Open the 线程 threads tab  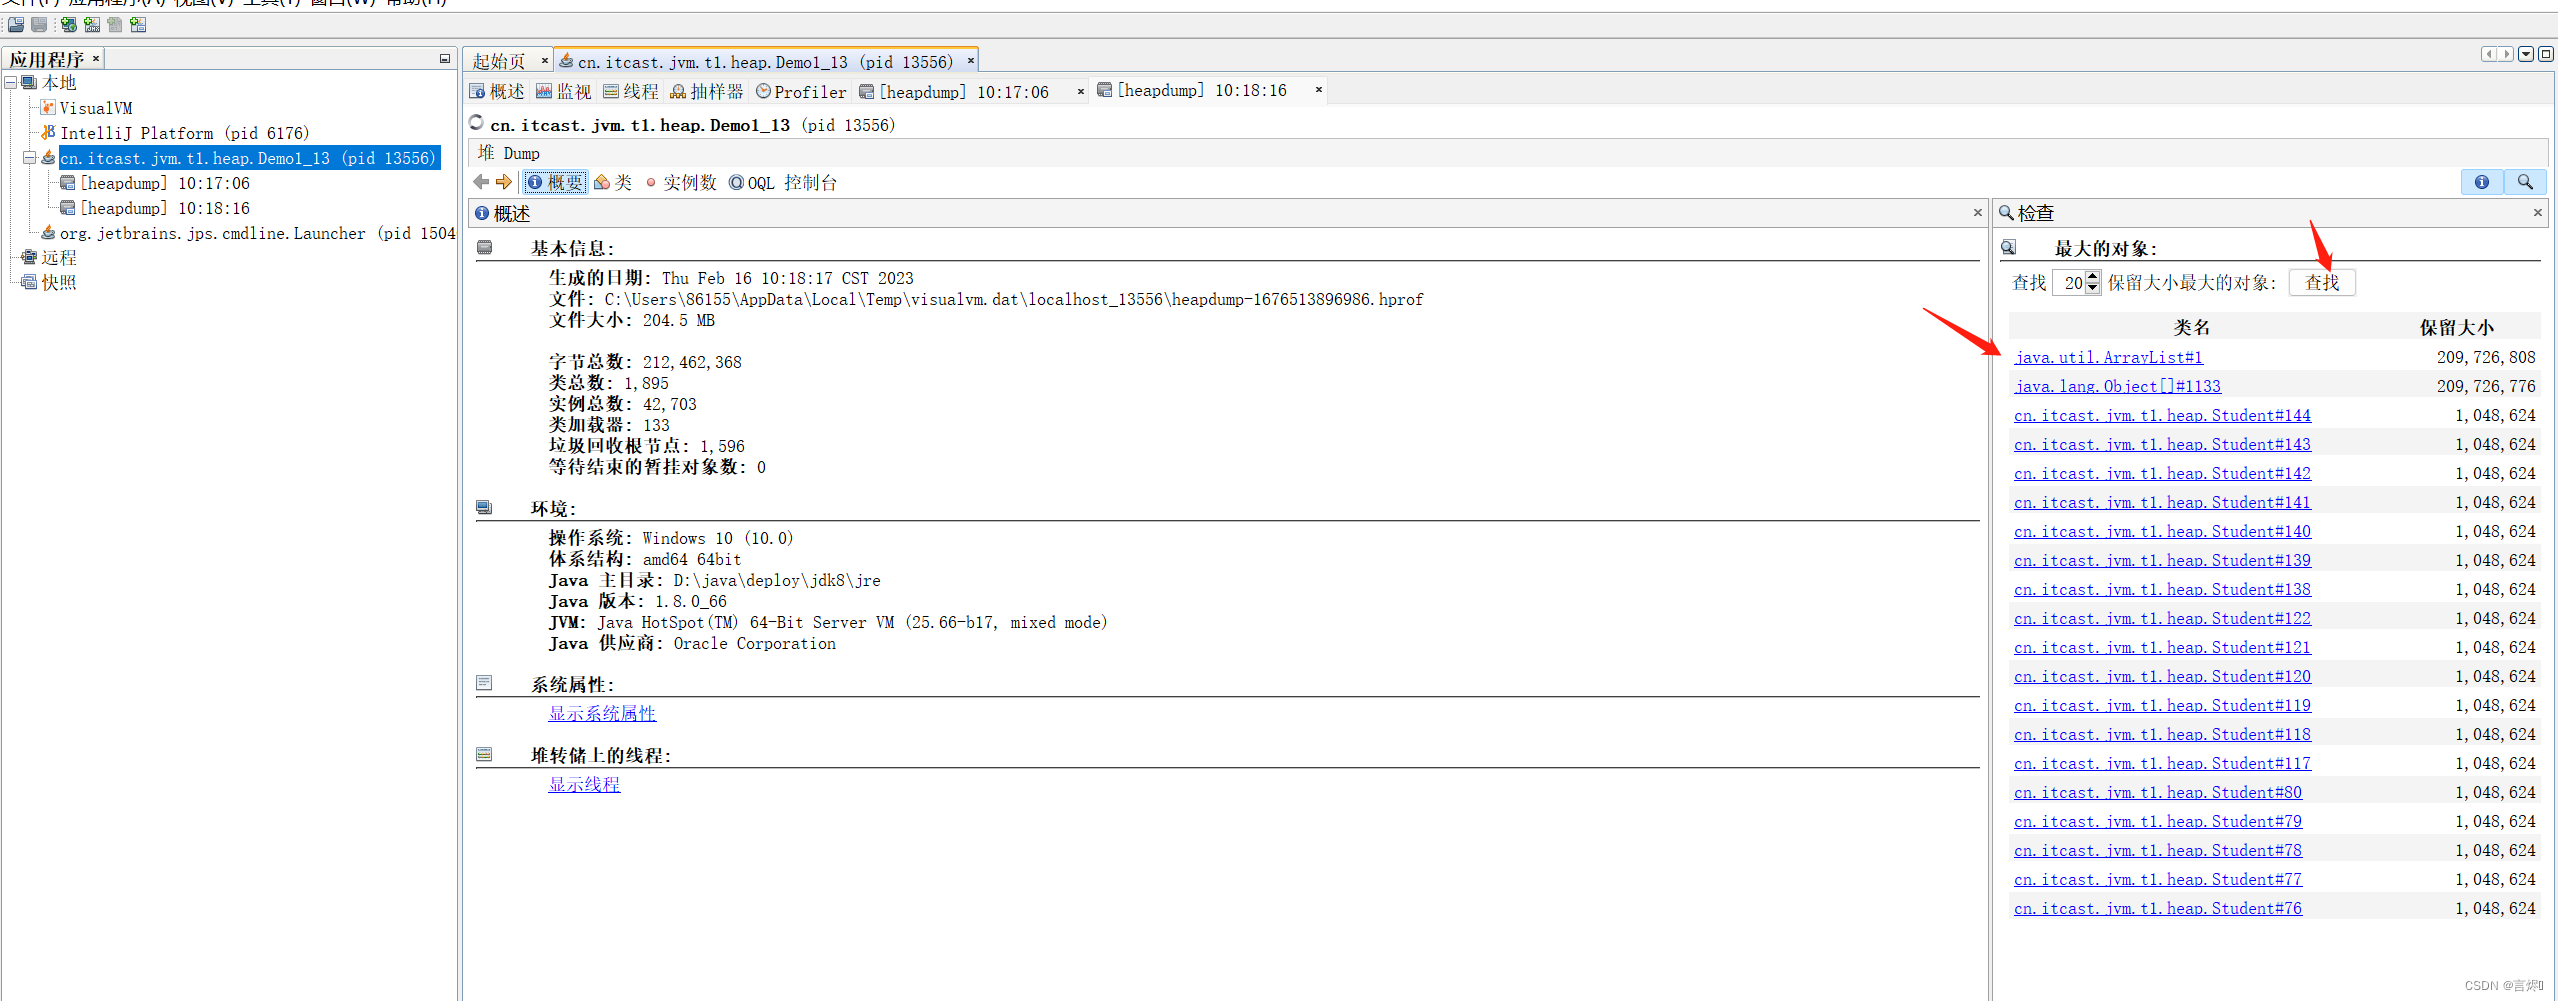pyautogui.click(x=631, y=91)
